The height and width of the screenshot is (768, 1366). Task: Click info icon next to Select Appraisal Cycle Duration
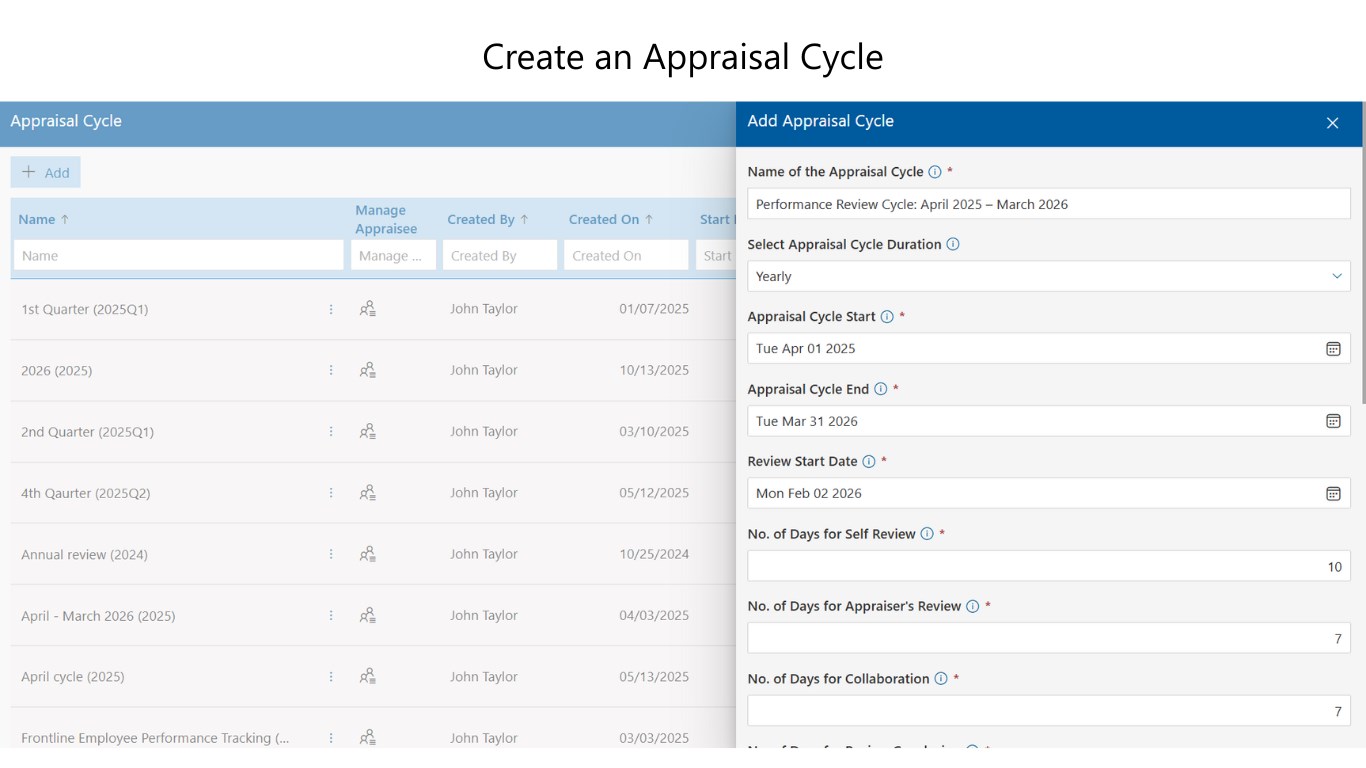952,244
